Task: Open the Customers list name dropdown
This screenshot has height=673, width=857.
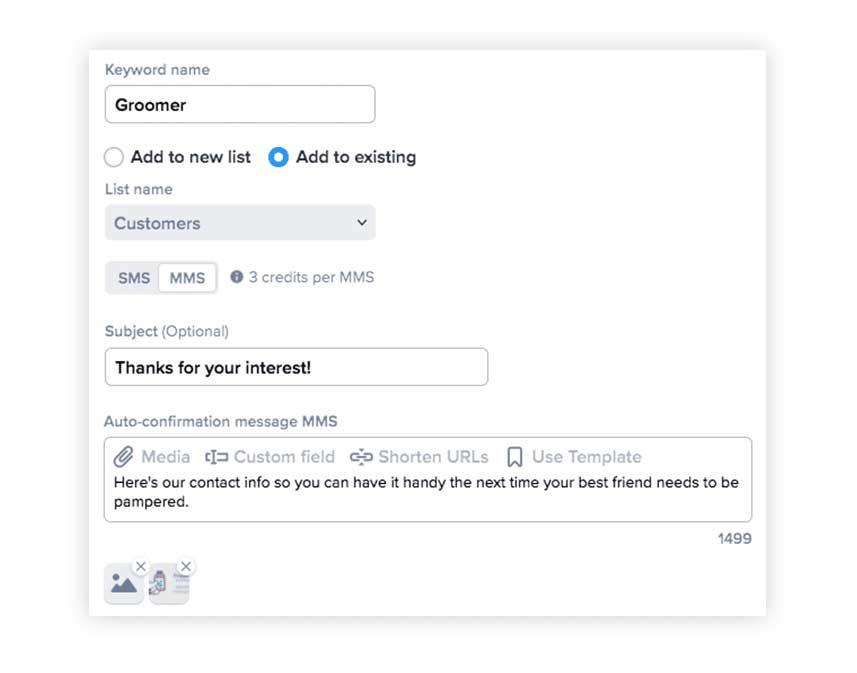Action: [x=240, y=223]
